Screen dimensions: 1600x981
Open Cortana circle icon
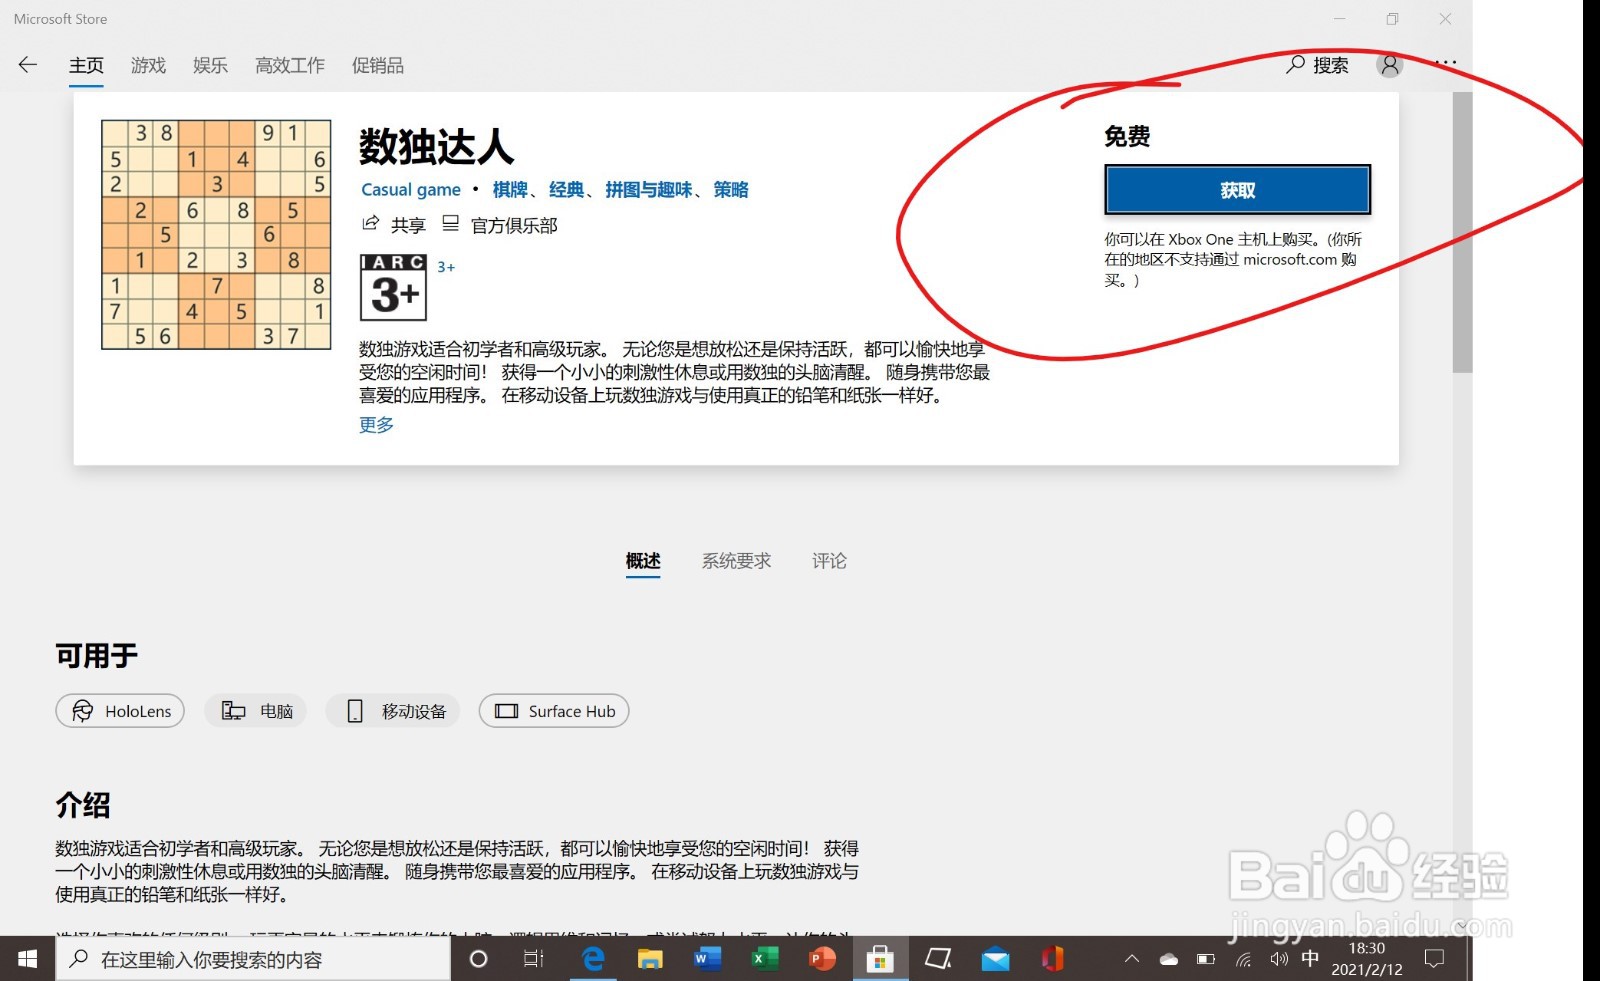(478, 959)
